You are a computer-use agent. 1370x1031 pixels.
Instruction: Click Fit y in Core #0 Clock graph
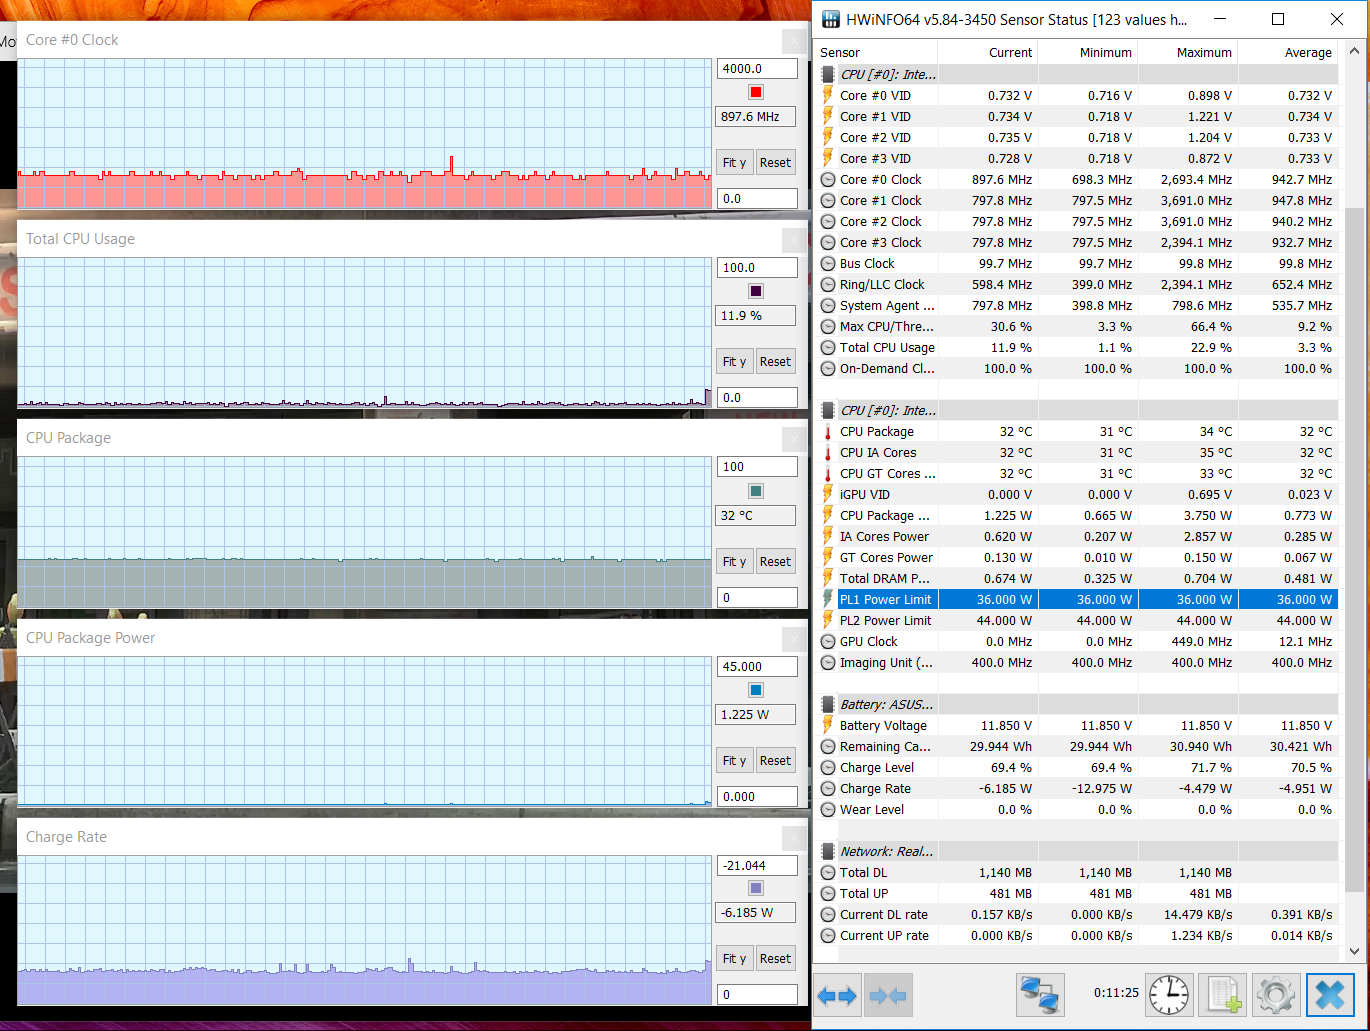(735, 163)
